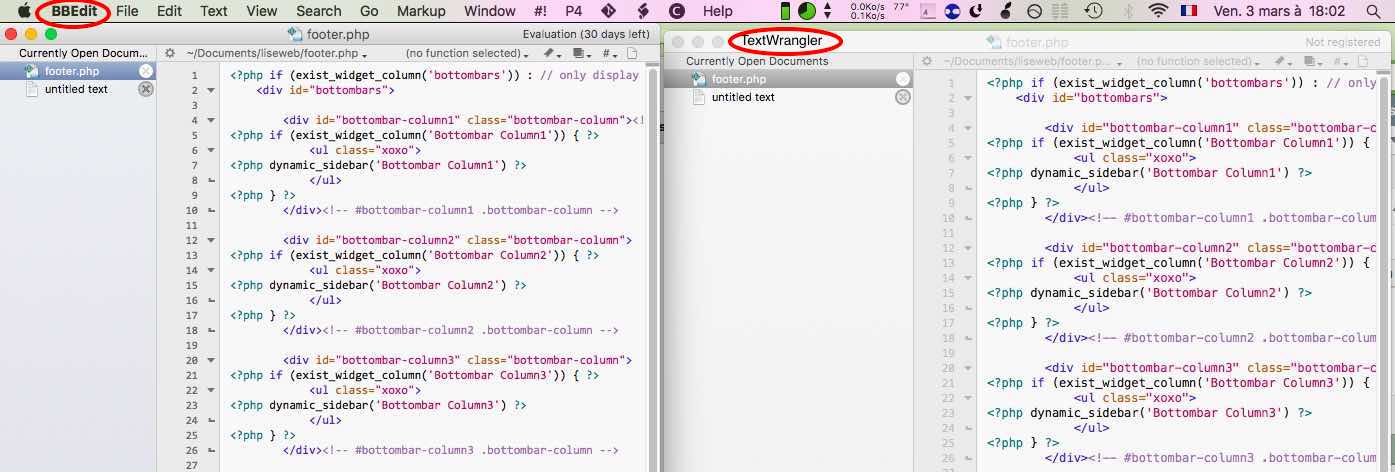Image resolution: width=1395 pixels, height=472 pixels.
Task: Open the Markup menu
Action: 421,11
